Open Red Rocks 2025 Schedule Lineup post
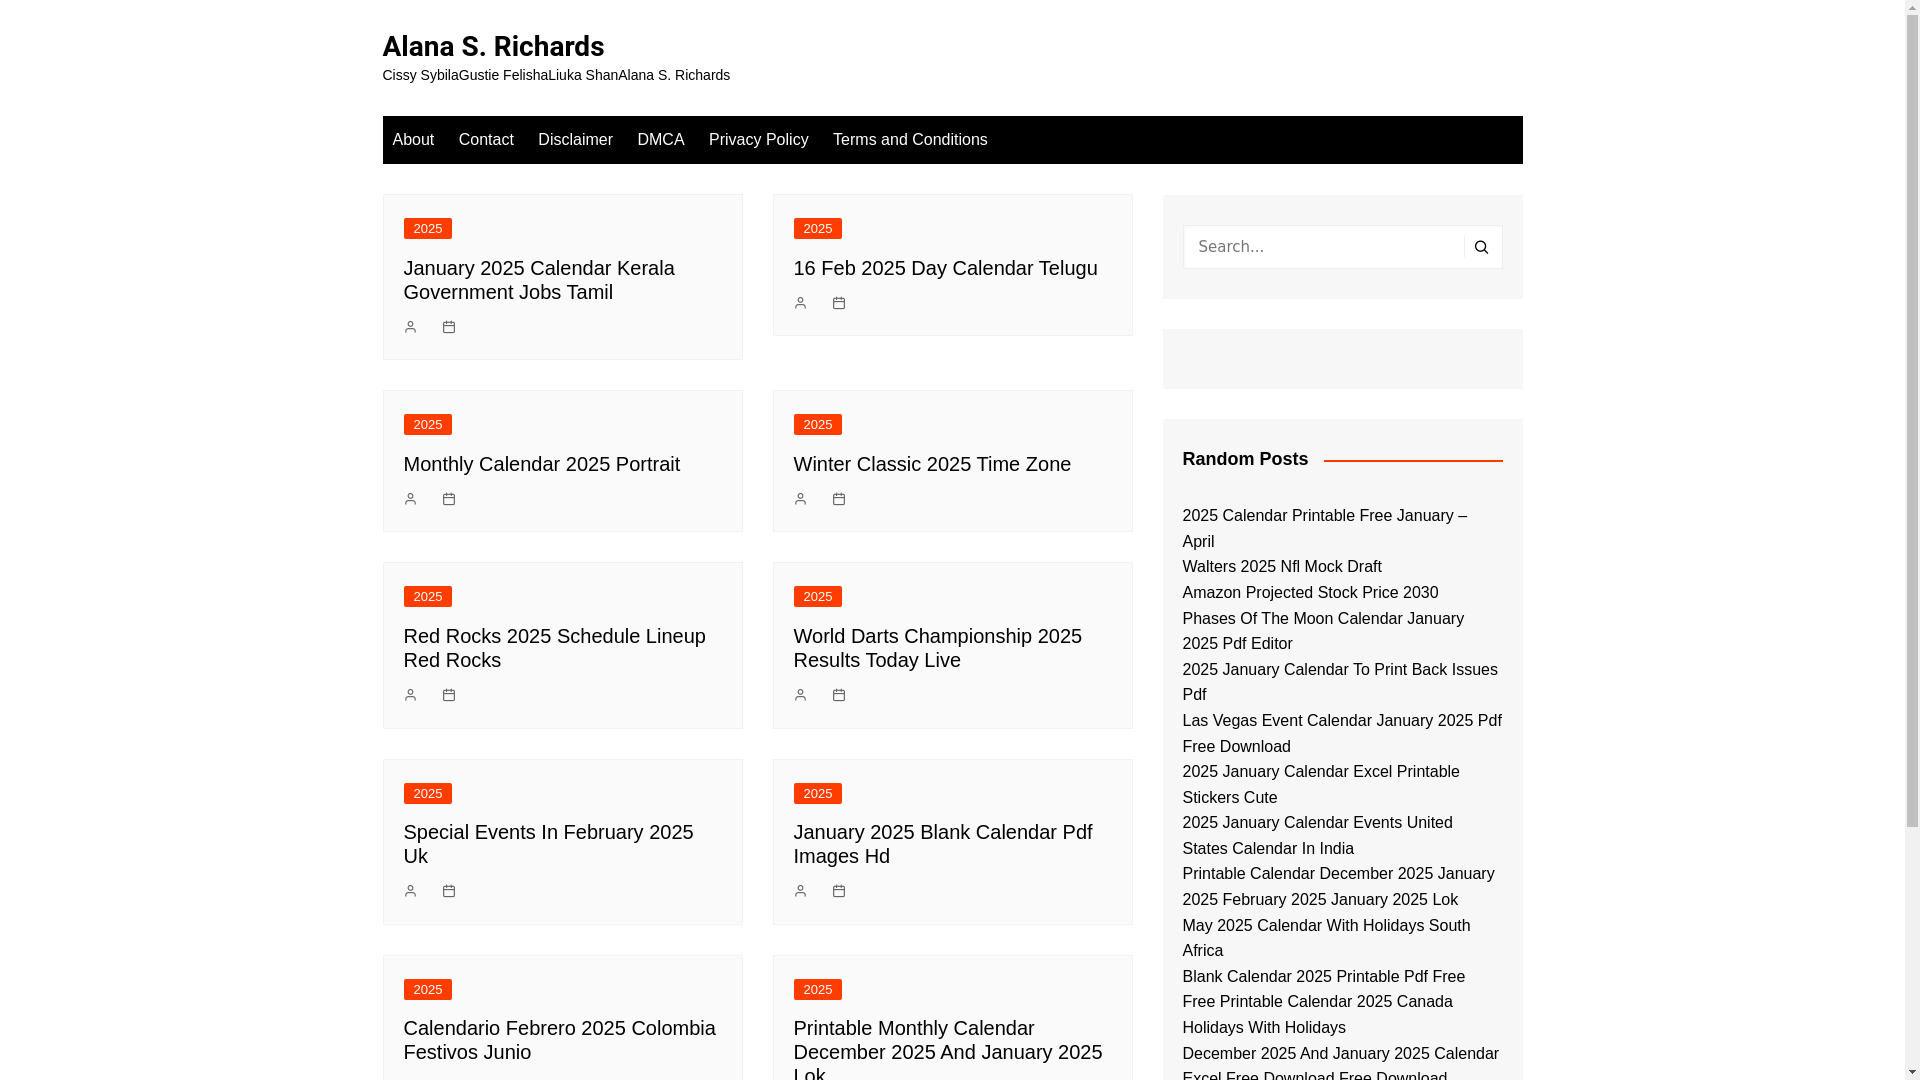Screen dimensions: 1920x1080 pos(555,648)
